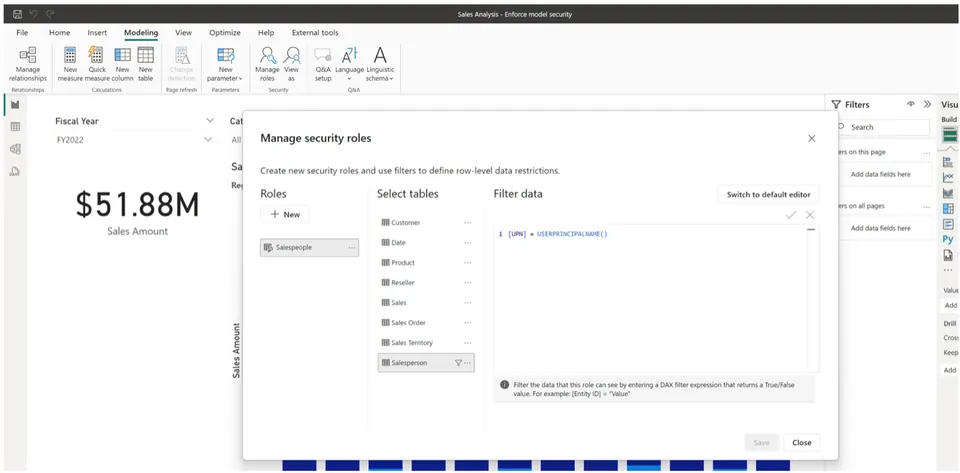Click the View as icon
960x473 pixels.
(x=292, y=55)
